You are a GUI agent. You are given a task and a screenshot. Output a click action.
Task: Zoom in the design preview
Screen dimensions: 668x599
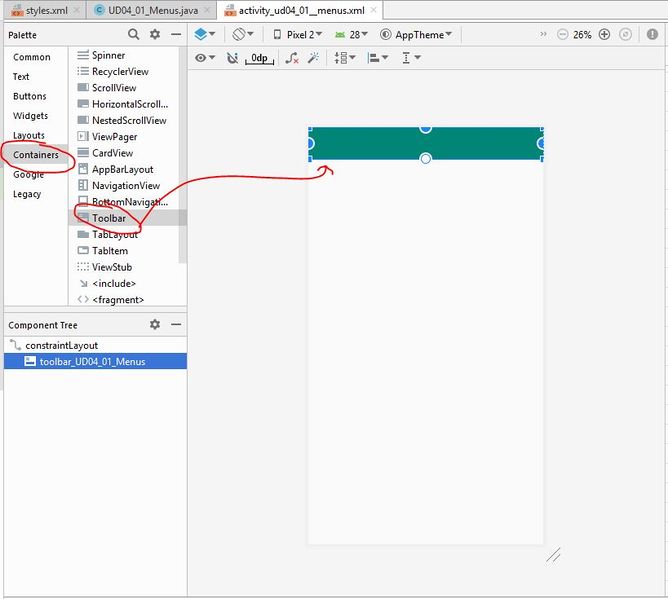coord(604,35)
